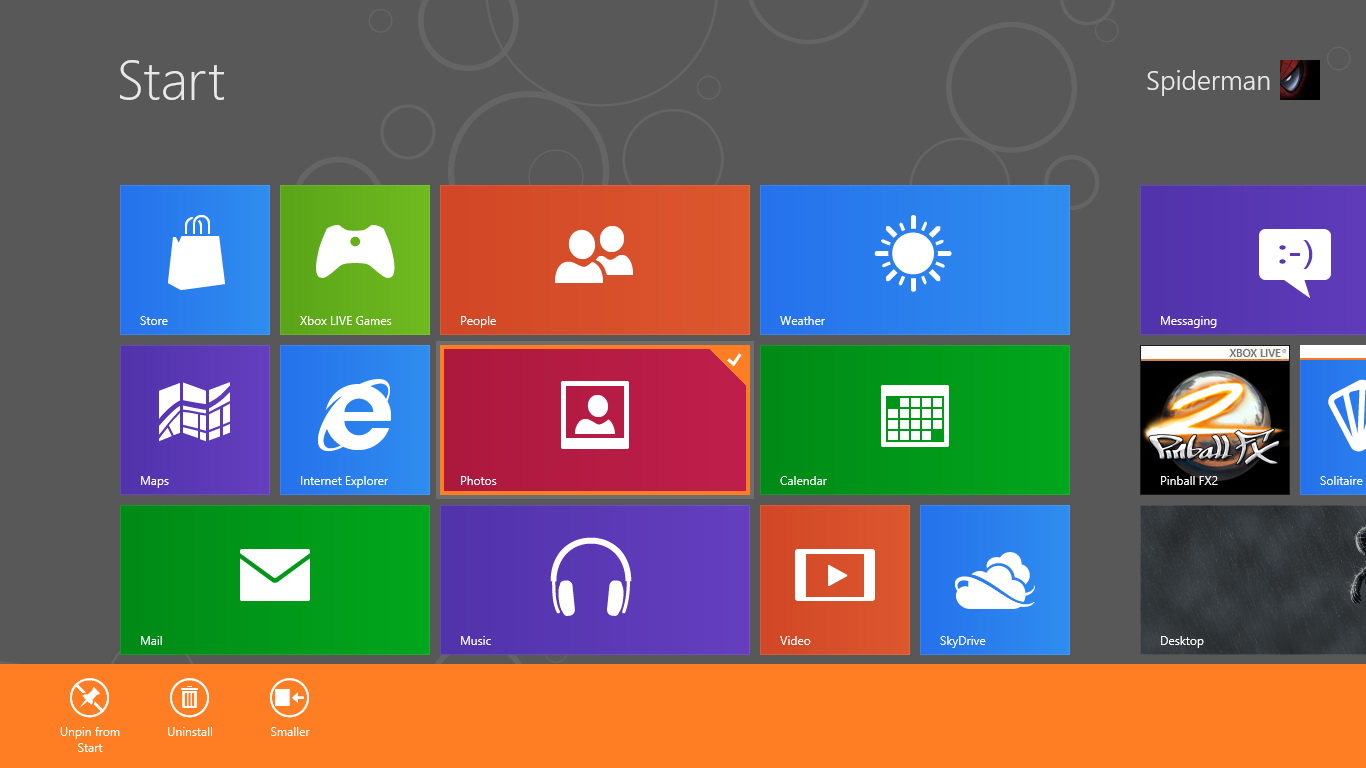Open the Calendar tile
The height and width of the screenshot is (768, 1366).
pyautogui.click(x=915, y=420)
